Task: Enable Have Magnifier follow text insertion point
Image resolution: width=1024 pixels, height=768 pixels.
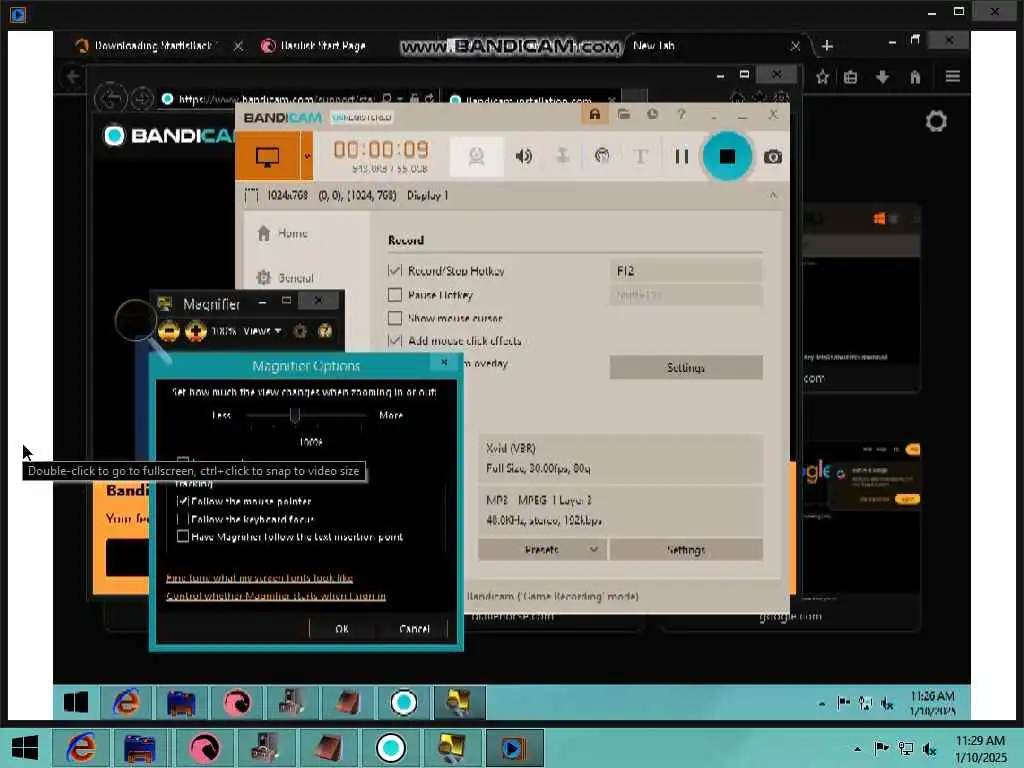Action: pyautogui.click(x=183, y=536)
